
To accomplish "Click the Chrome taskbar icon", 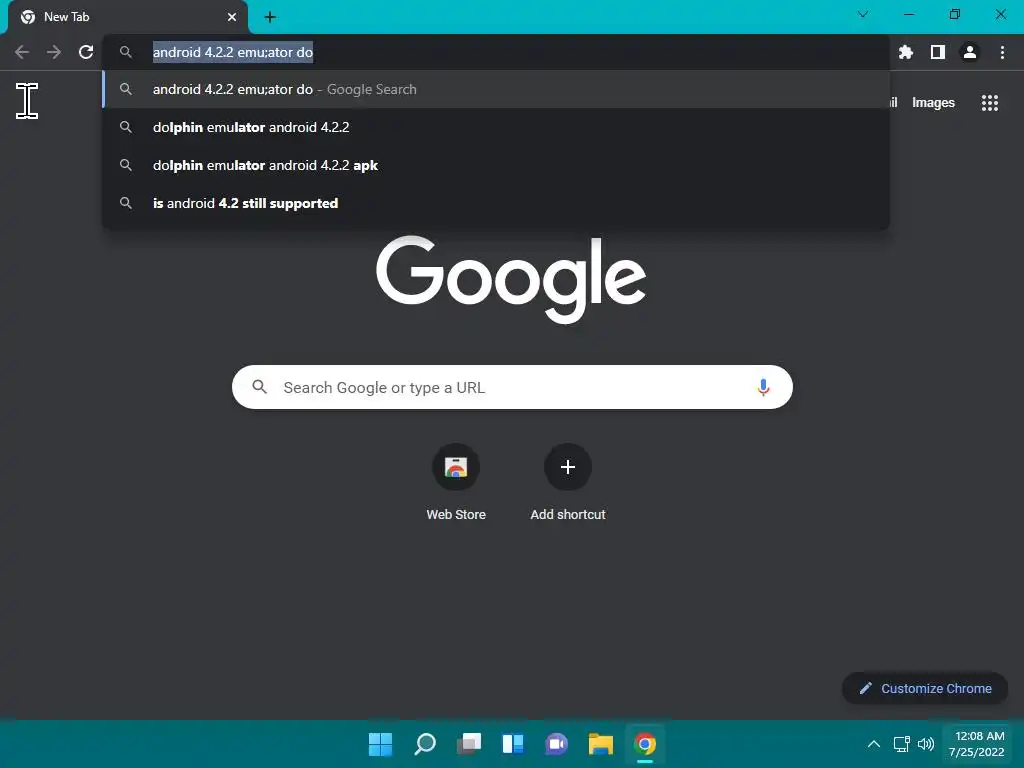I will [645, 744].
